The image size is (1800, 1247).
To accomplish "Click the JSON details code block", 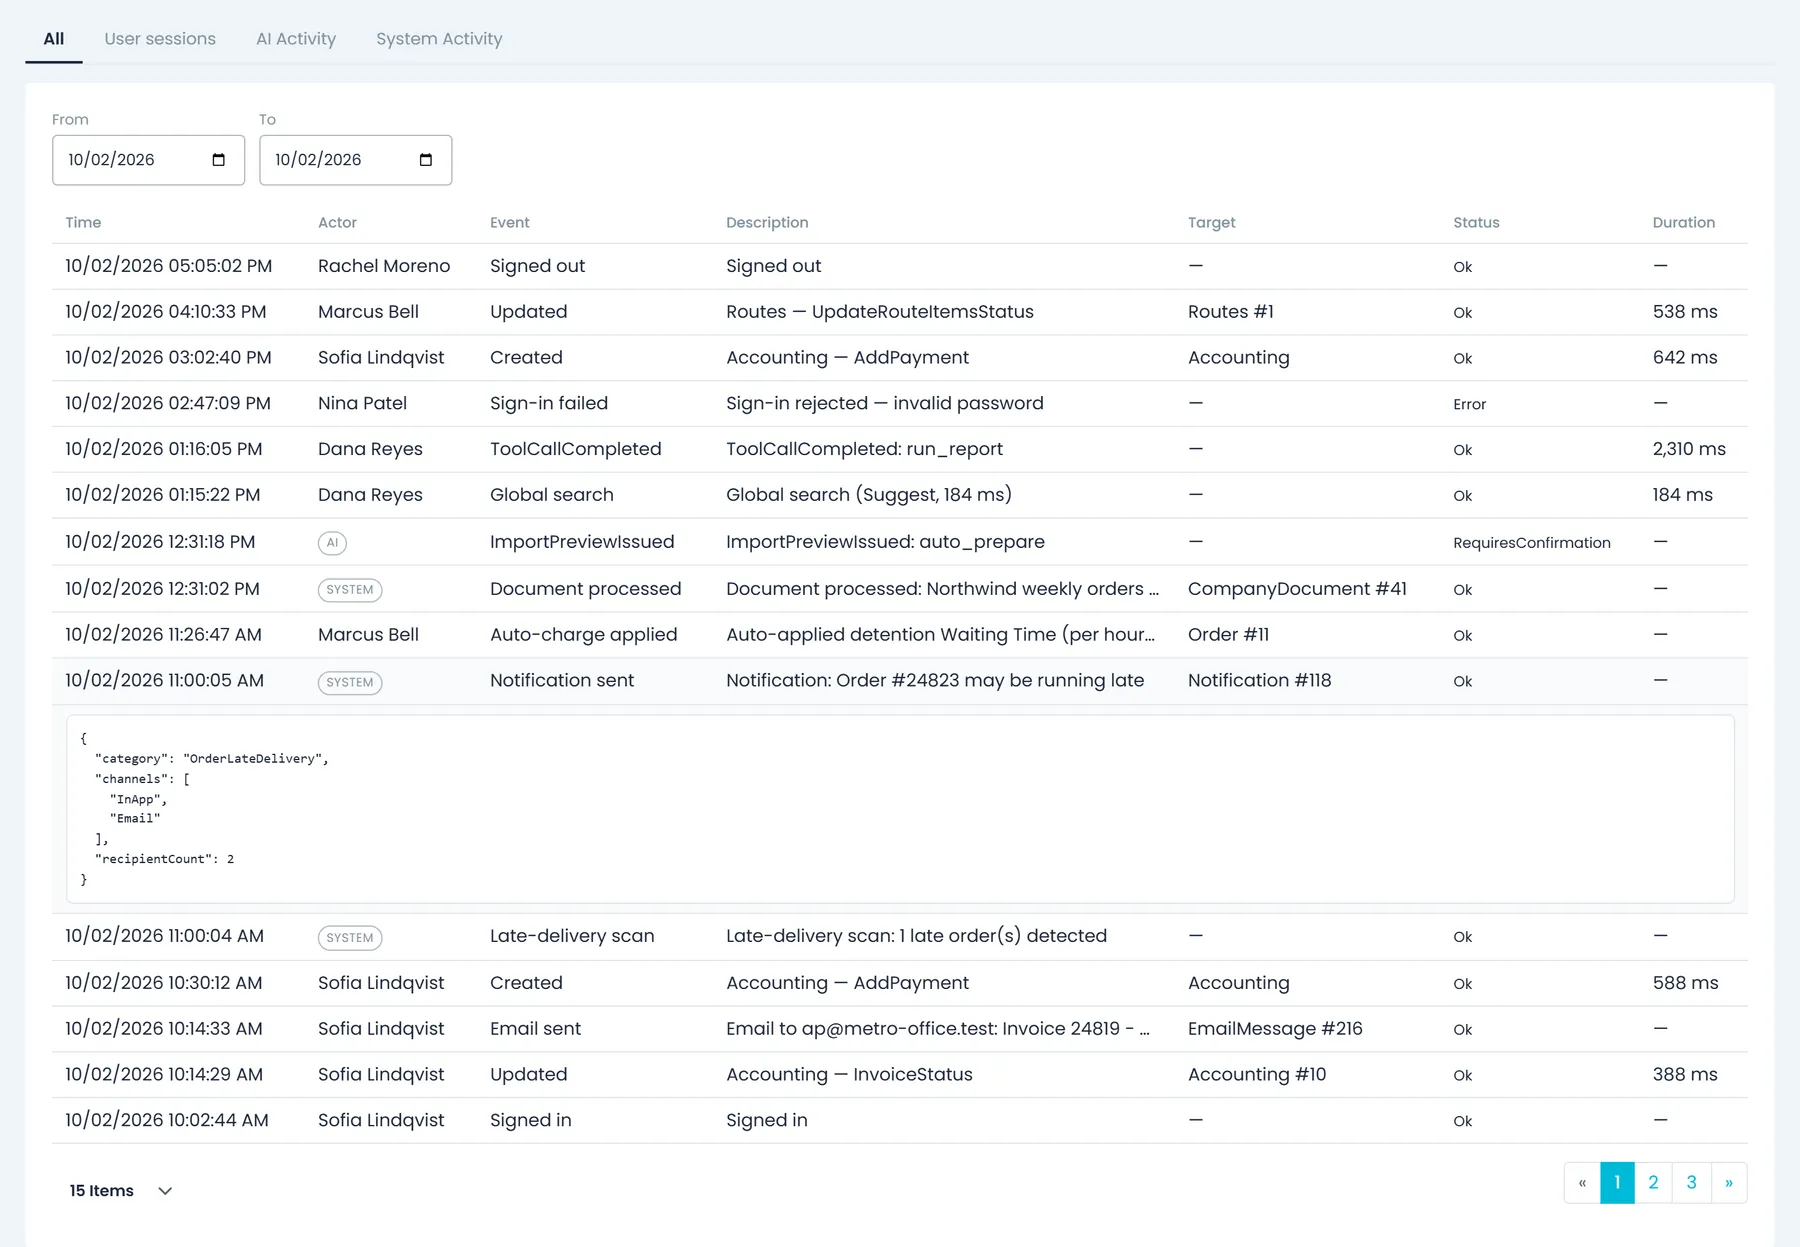I will pyautogui.click(x=900, y=809).
